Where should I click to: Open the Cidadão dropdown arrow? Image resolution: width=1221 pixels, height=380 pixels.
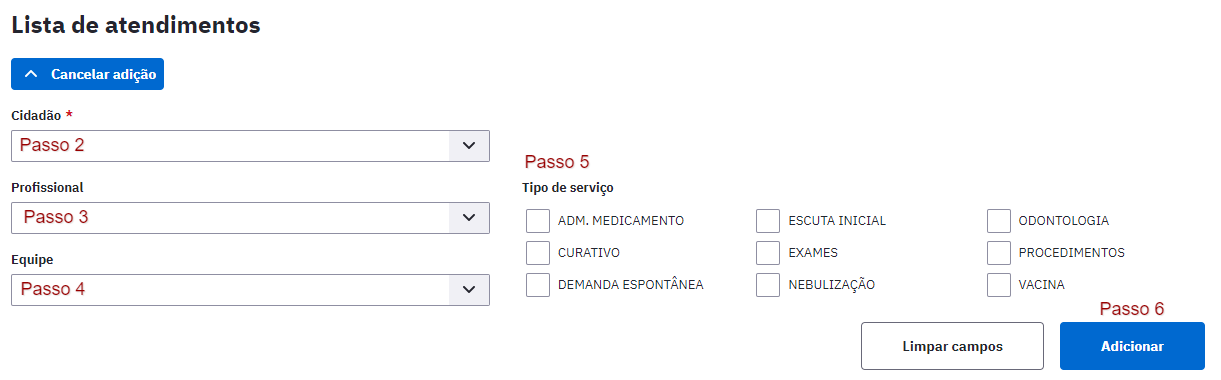click(469, 146)
